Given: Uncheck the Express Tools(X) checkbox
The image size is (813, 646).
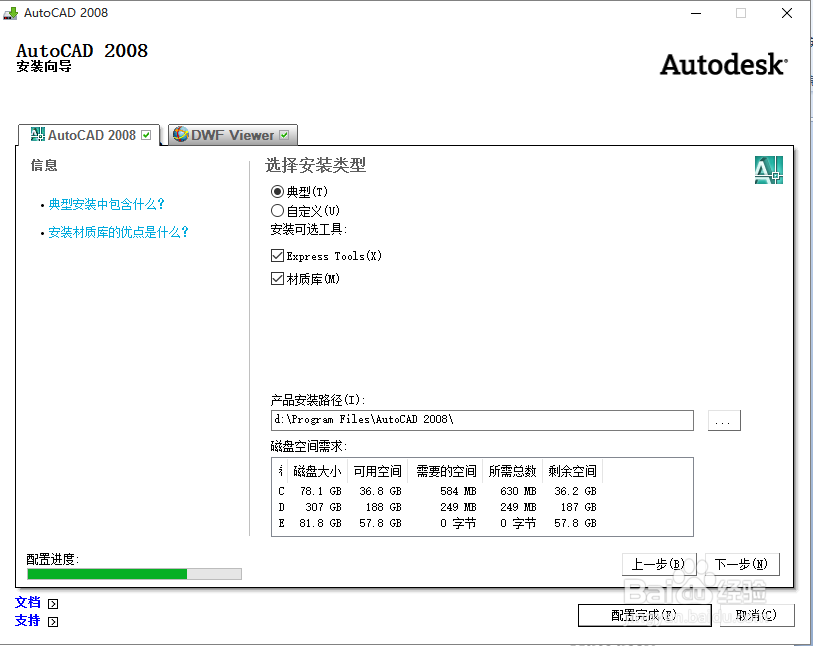Looking at the screenshot, I should point(277,255).
